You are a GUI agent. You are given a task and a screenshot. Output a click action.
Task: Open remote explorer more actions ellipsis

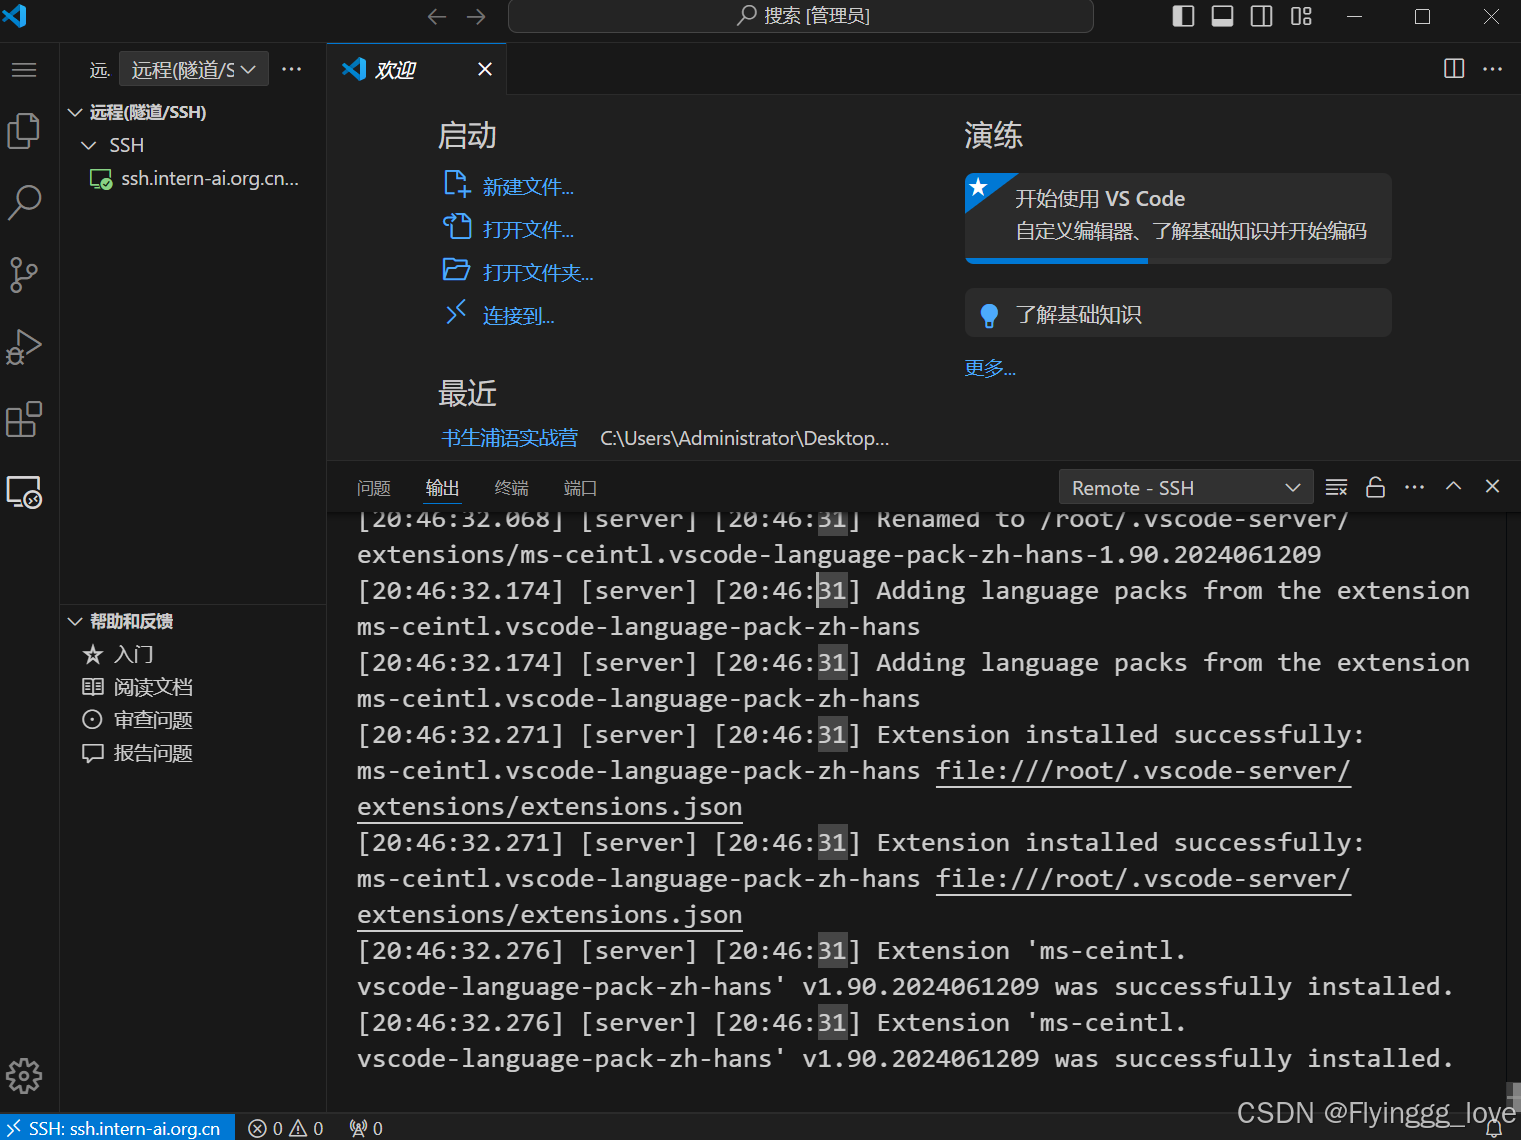pos(292,69)
